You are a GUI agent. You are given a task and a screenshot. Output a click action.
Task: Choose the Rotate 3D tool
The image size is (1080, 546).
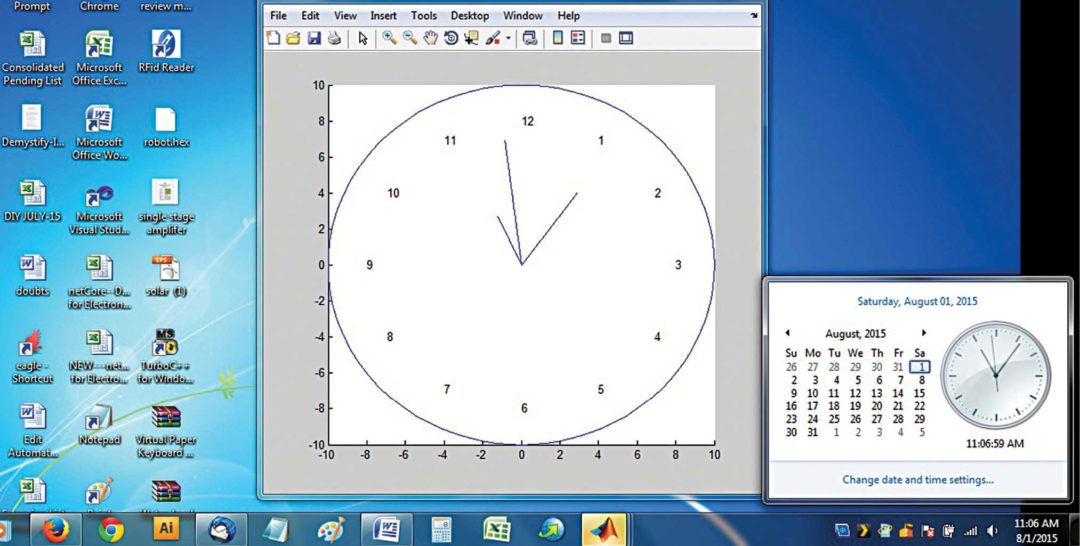pos(451,38)
